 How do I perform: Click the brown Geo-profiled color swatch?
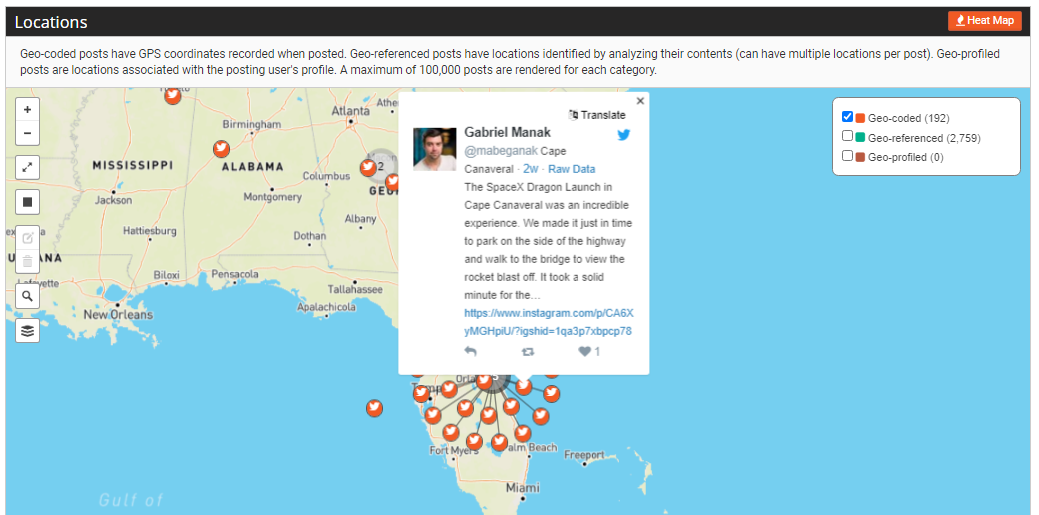coord(860,157)
